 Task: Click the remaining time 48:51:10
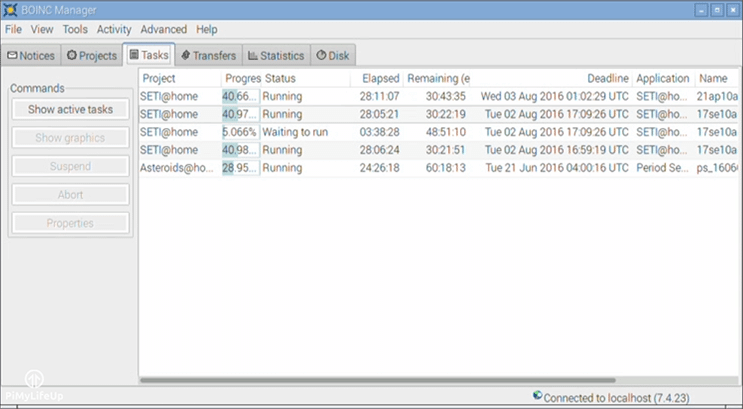click(445, 132)
